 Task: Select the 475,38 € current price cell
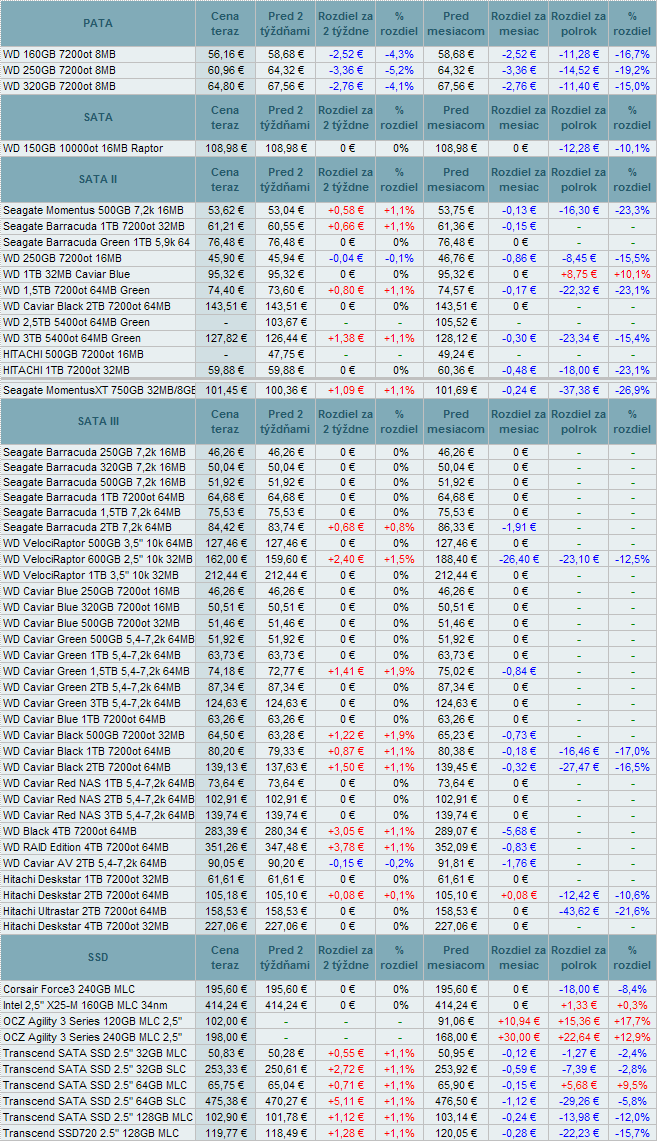tap(225, 1101)
